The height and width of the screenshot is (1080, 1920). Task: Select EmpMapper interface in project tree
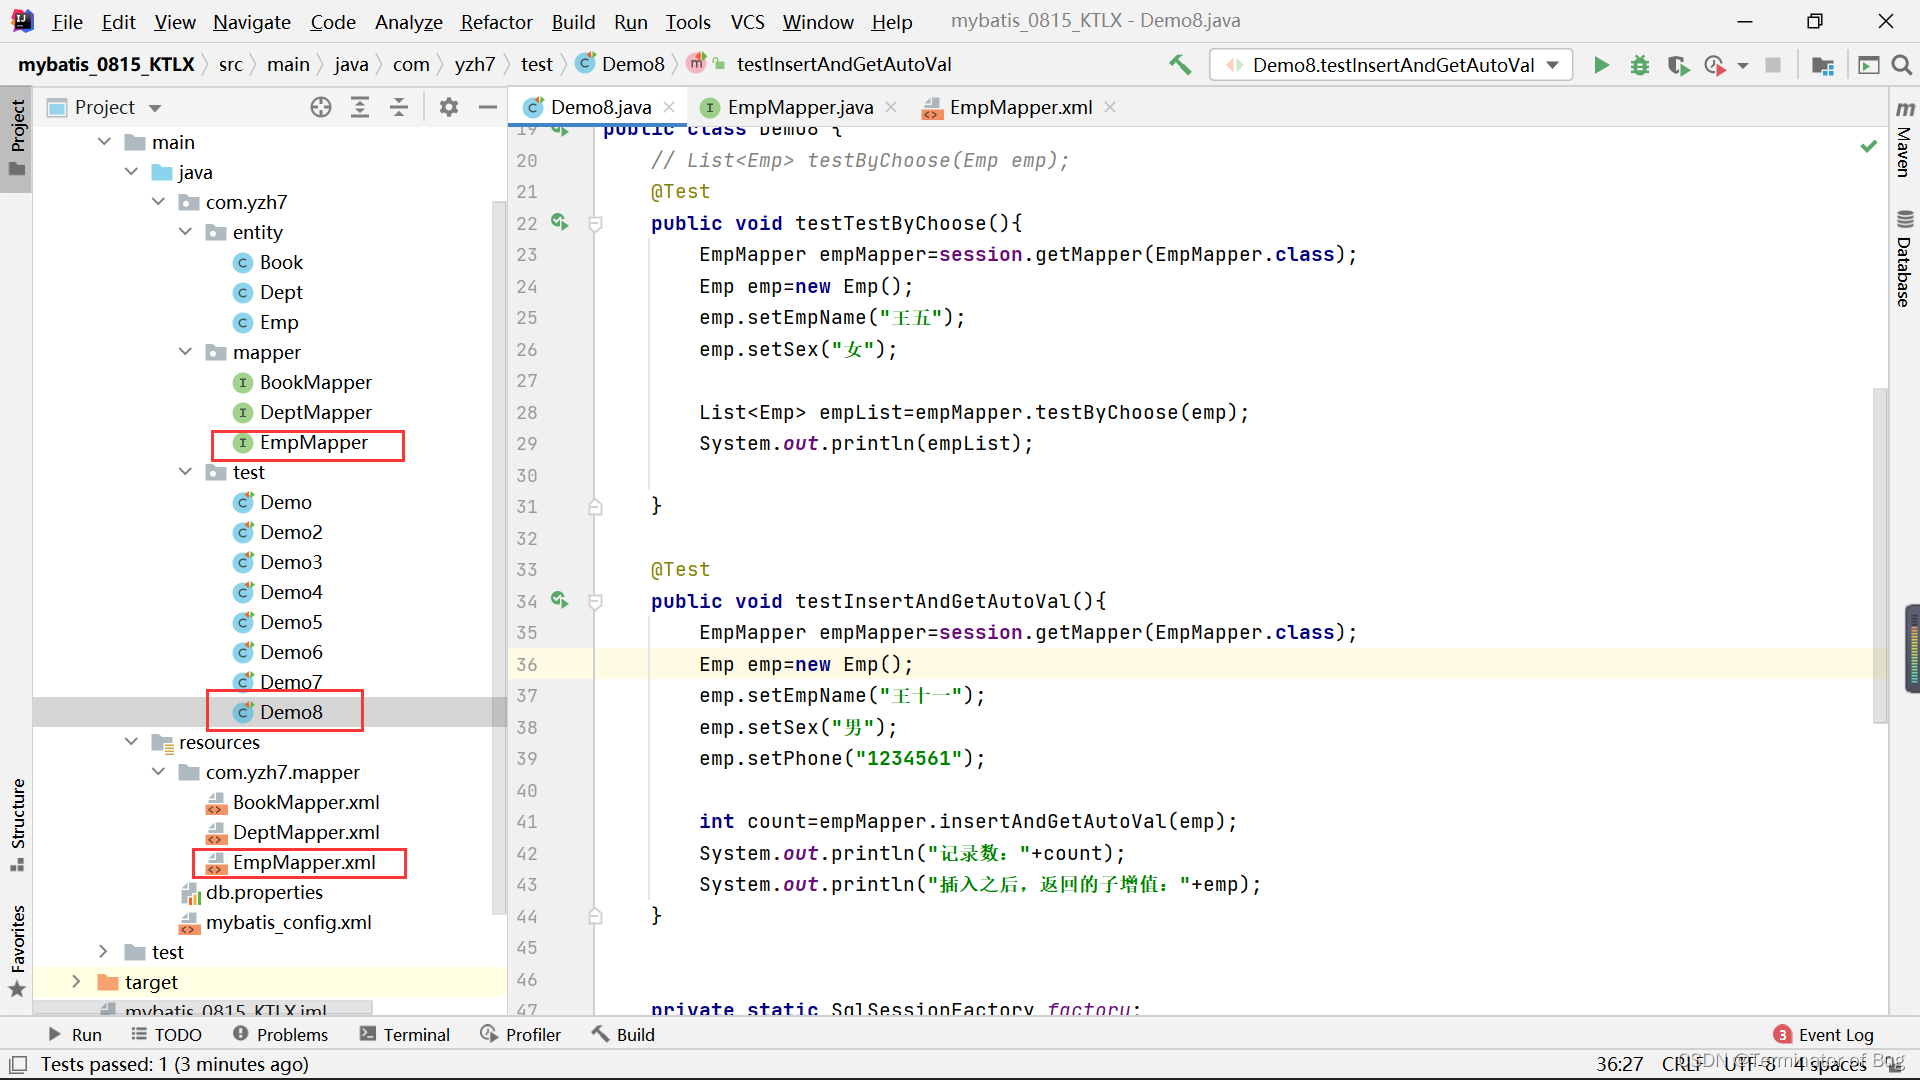[x=313, y=442]
